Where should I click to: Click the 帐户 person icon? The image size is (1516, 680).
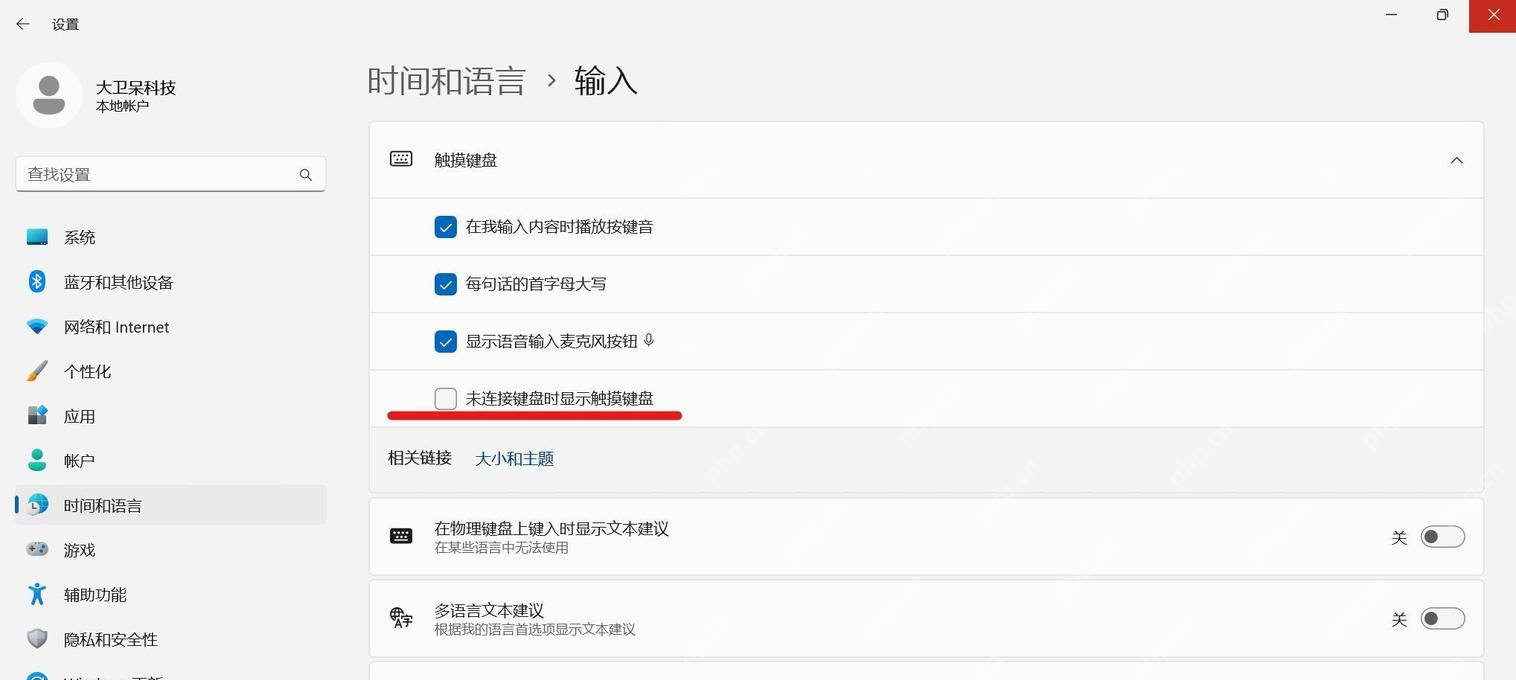37,460
